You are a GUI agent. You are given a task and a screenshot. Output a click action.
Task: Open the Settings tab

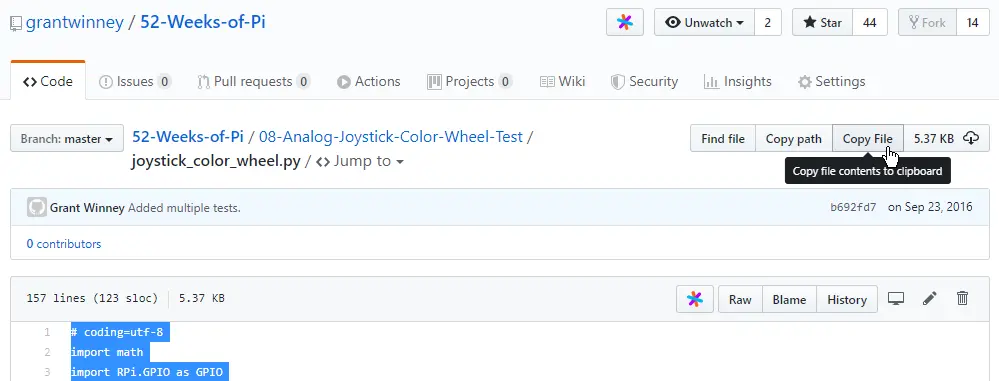tap(831, 82)
